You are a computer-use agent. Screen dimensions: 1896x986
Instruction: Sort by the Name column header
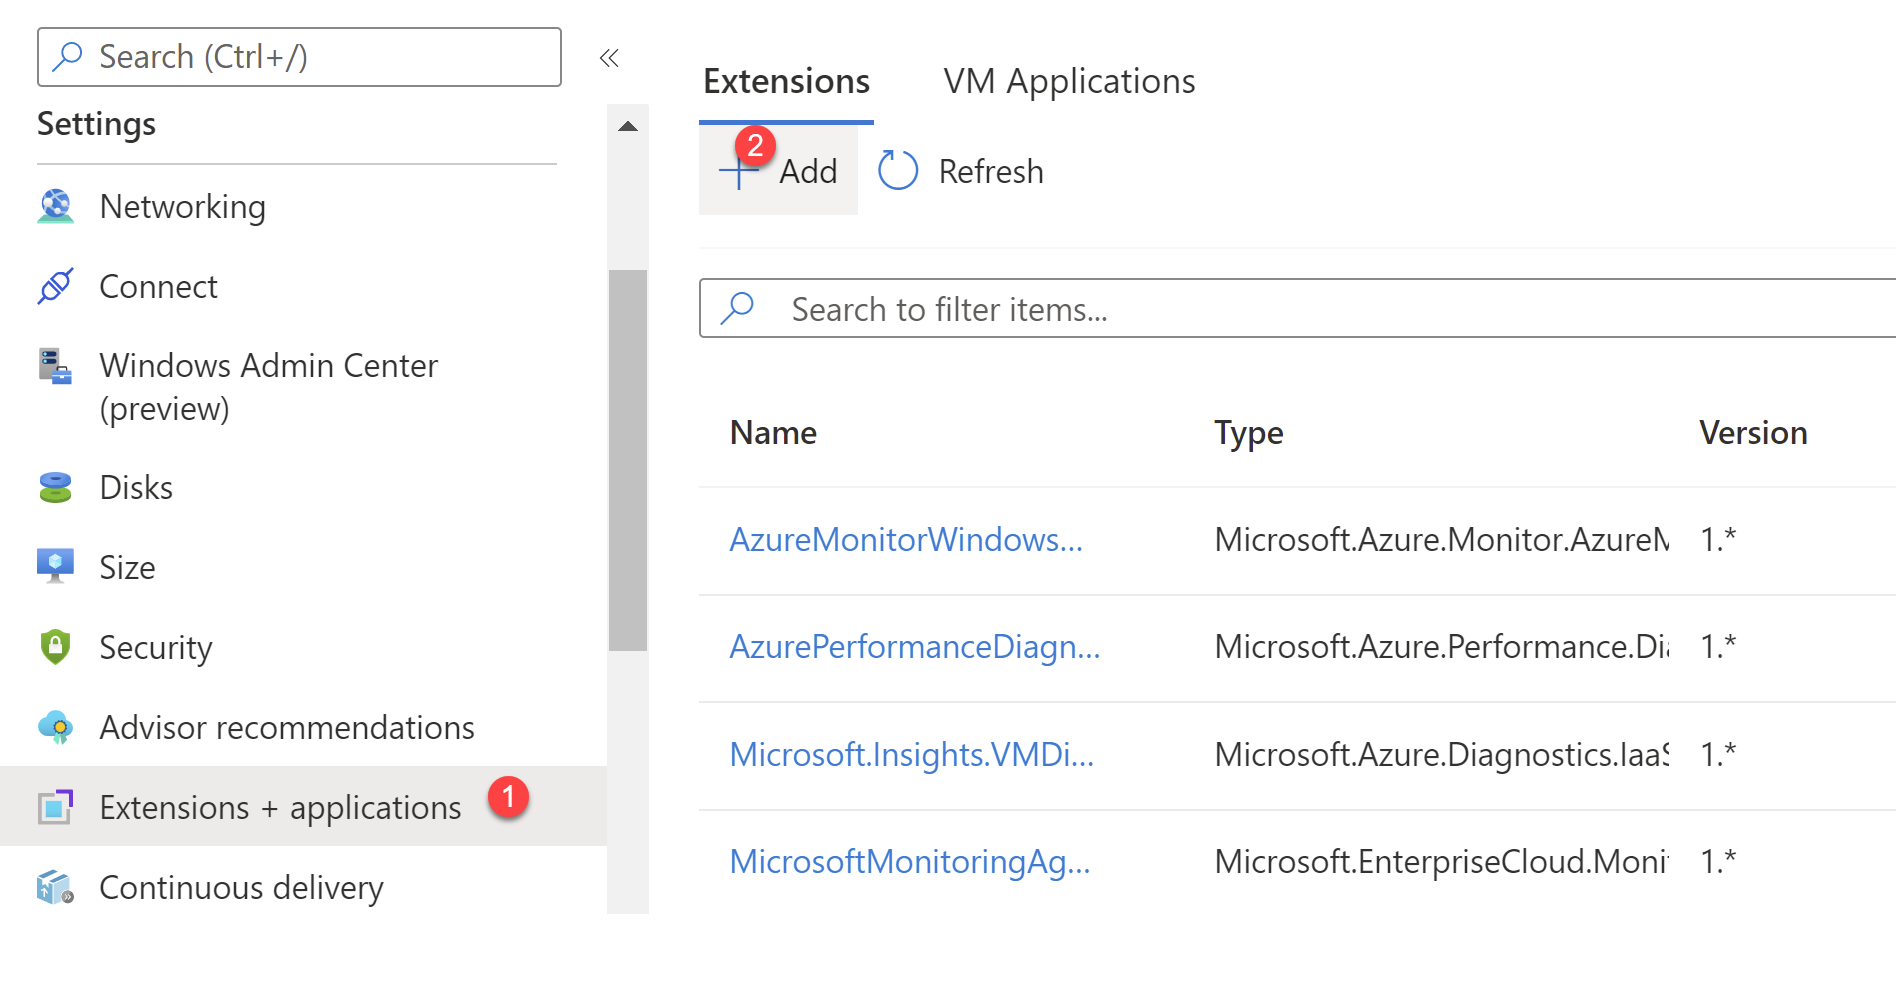tap(773, 432)
